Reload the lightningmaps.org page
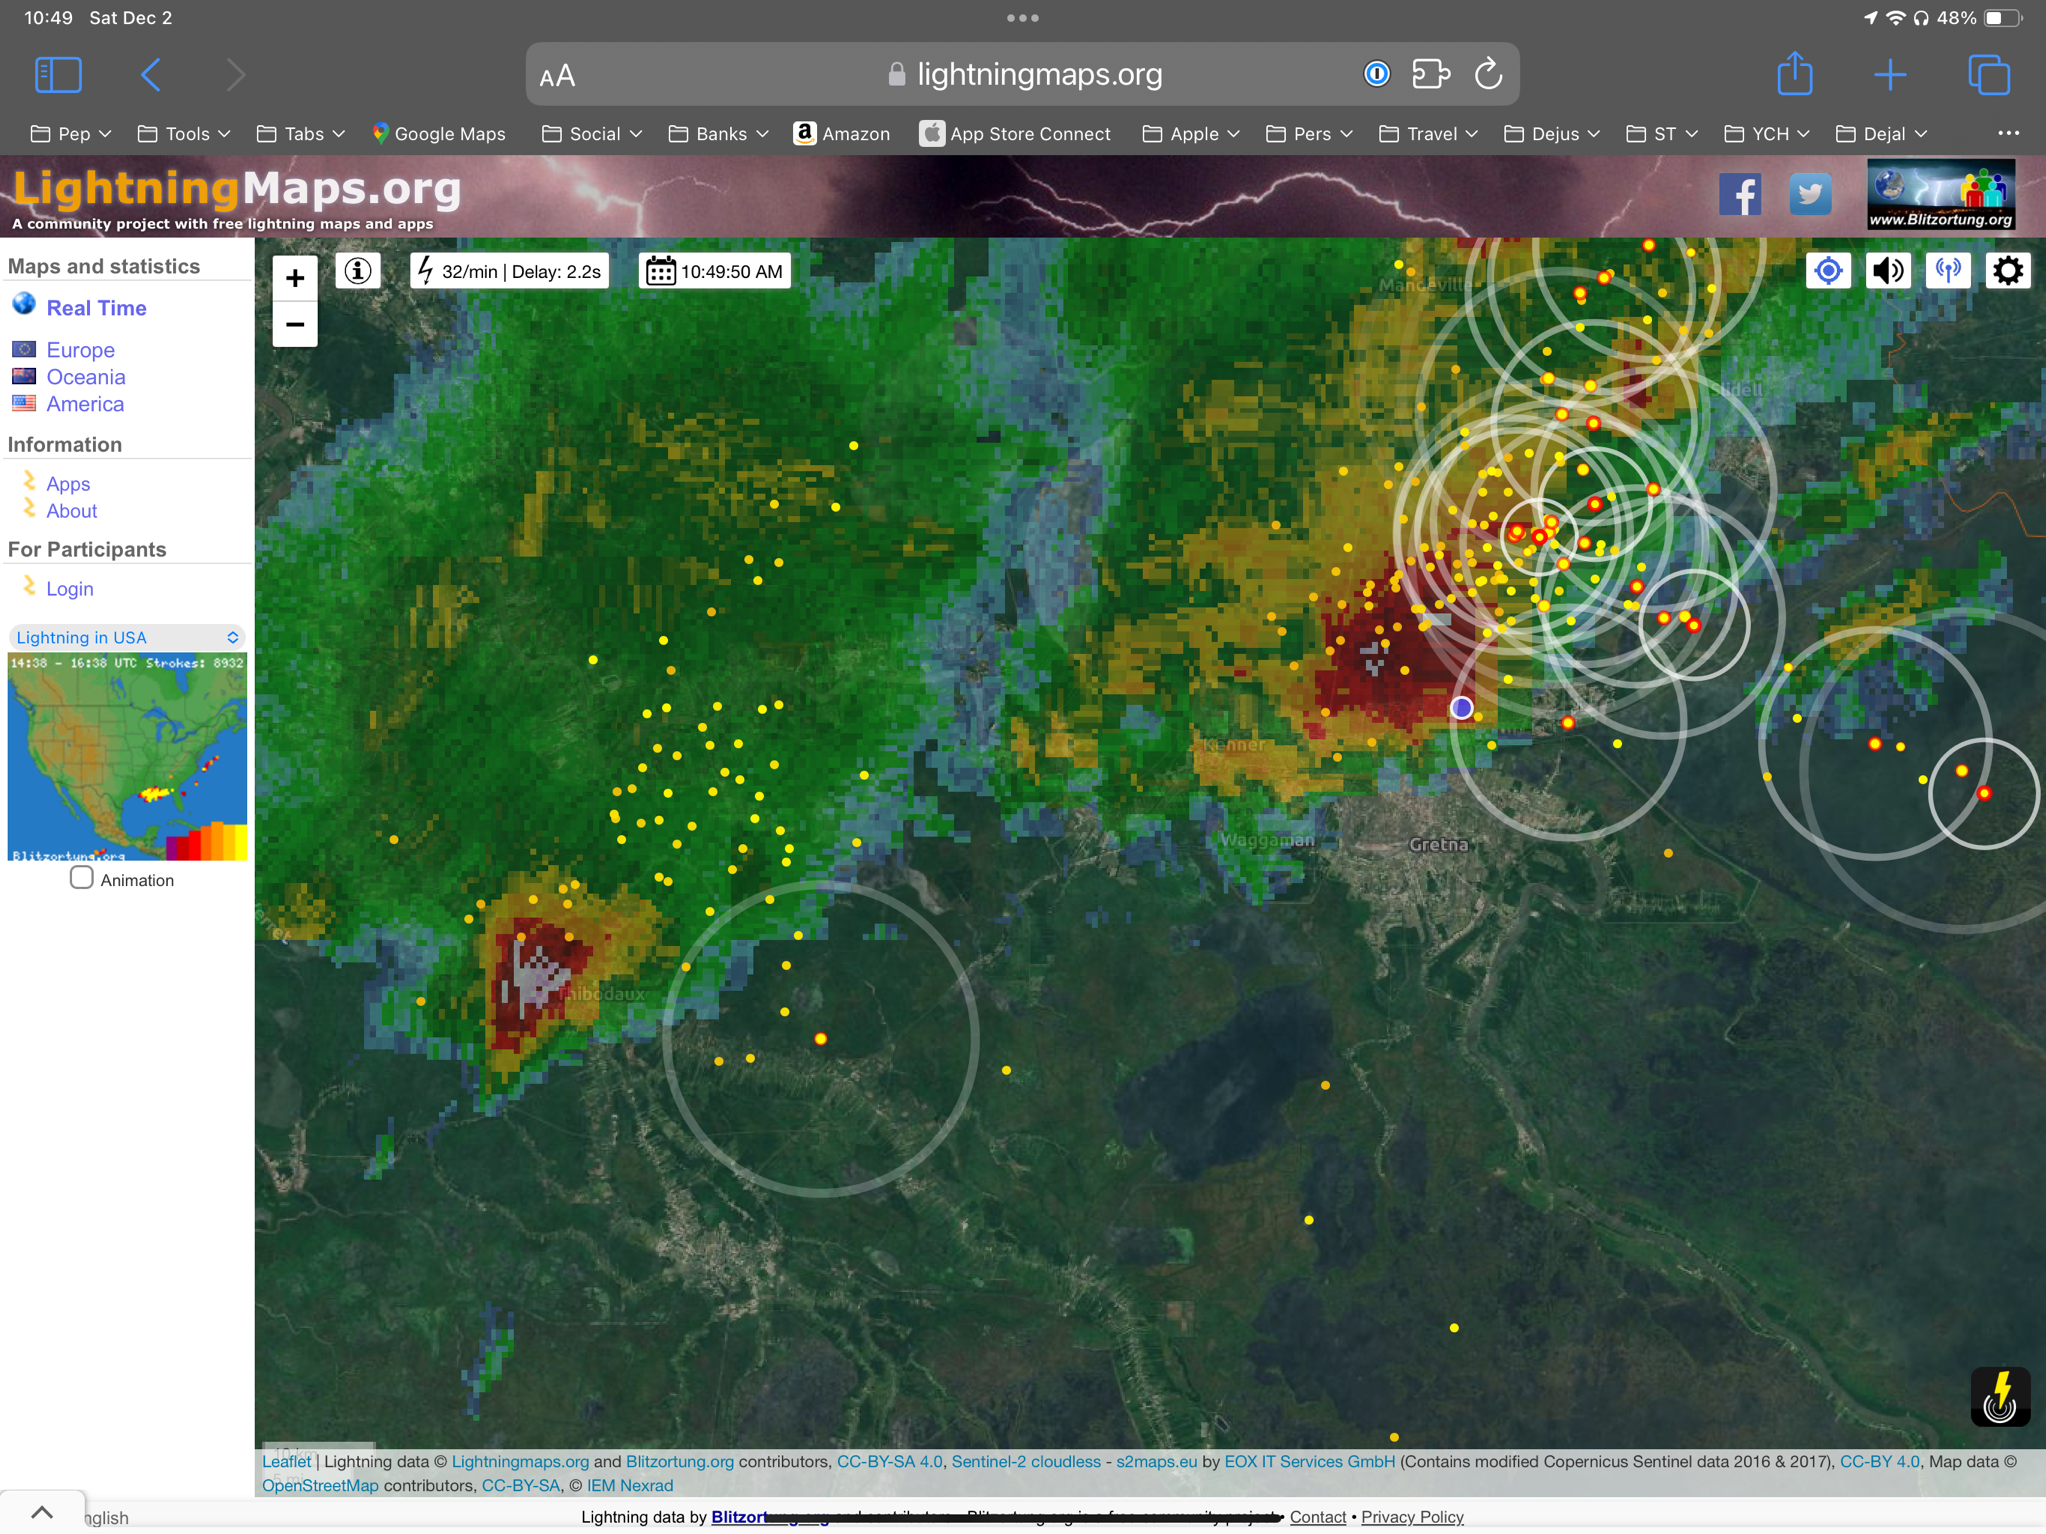 click(1488, 74)
